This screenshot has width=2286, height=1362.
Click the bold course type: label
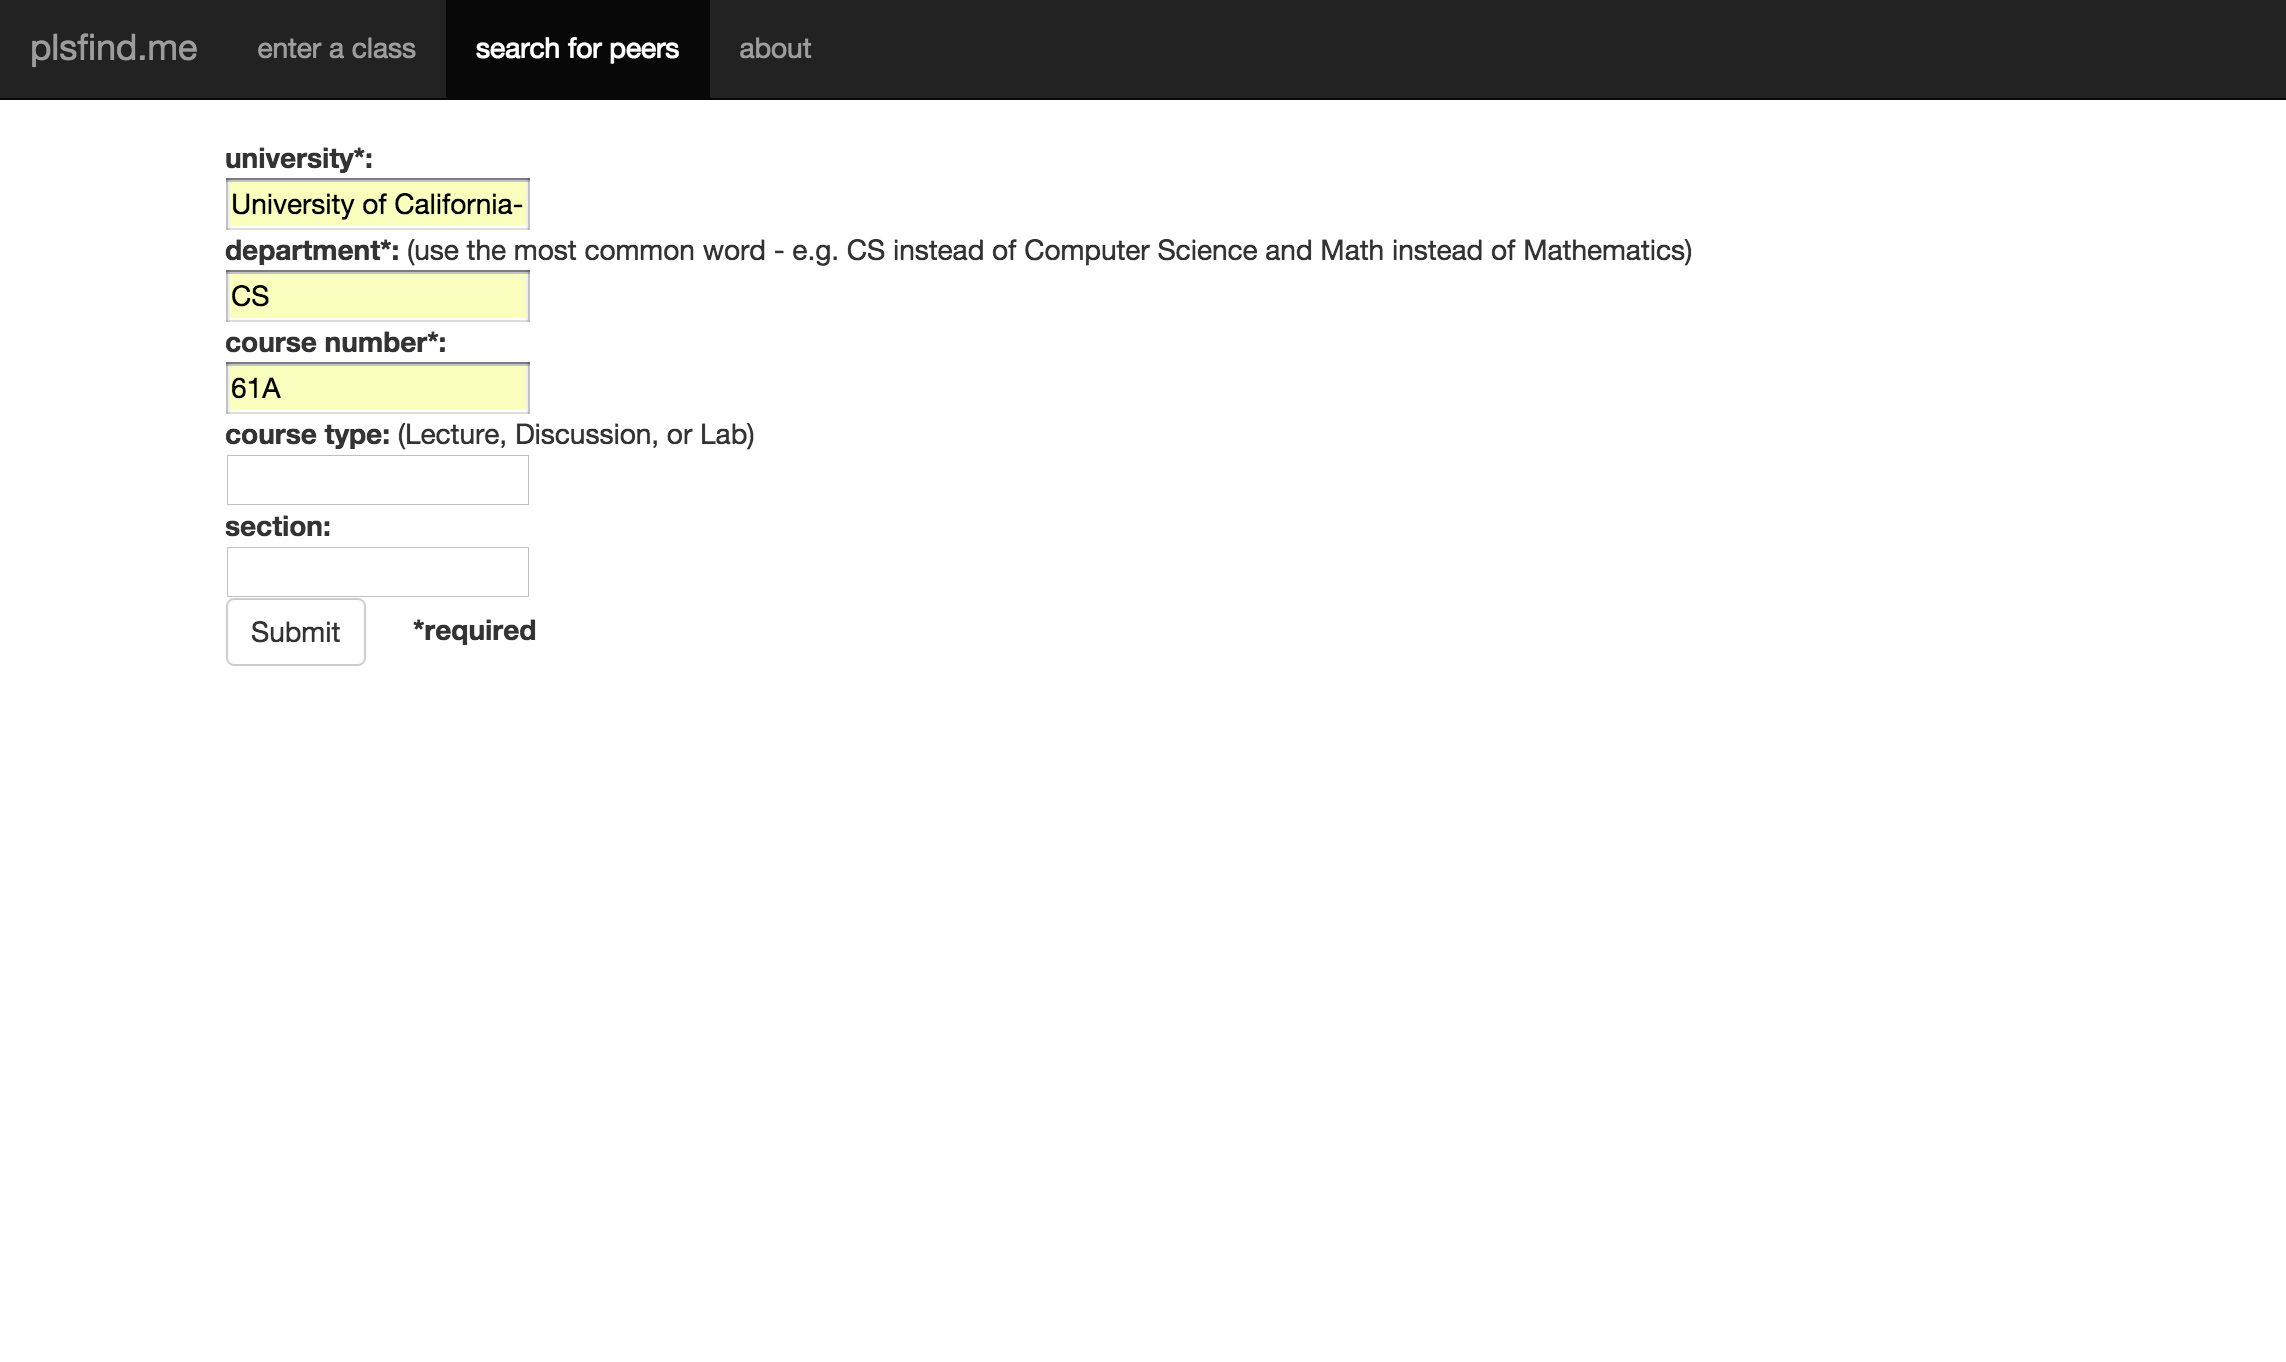[307, 435]
